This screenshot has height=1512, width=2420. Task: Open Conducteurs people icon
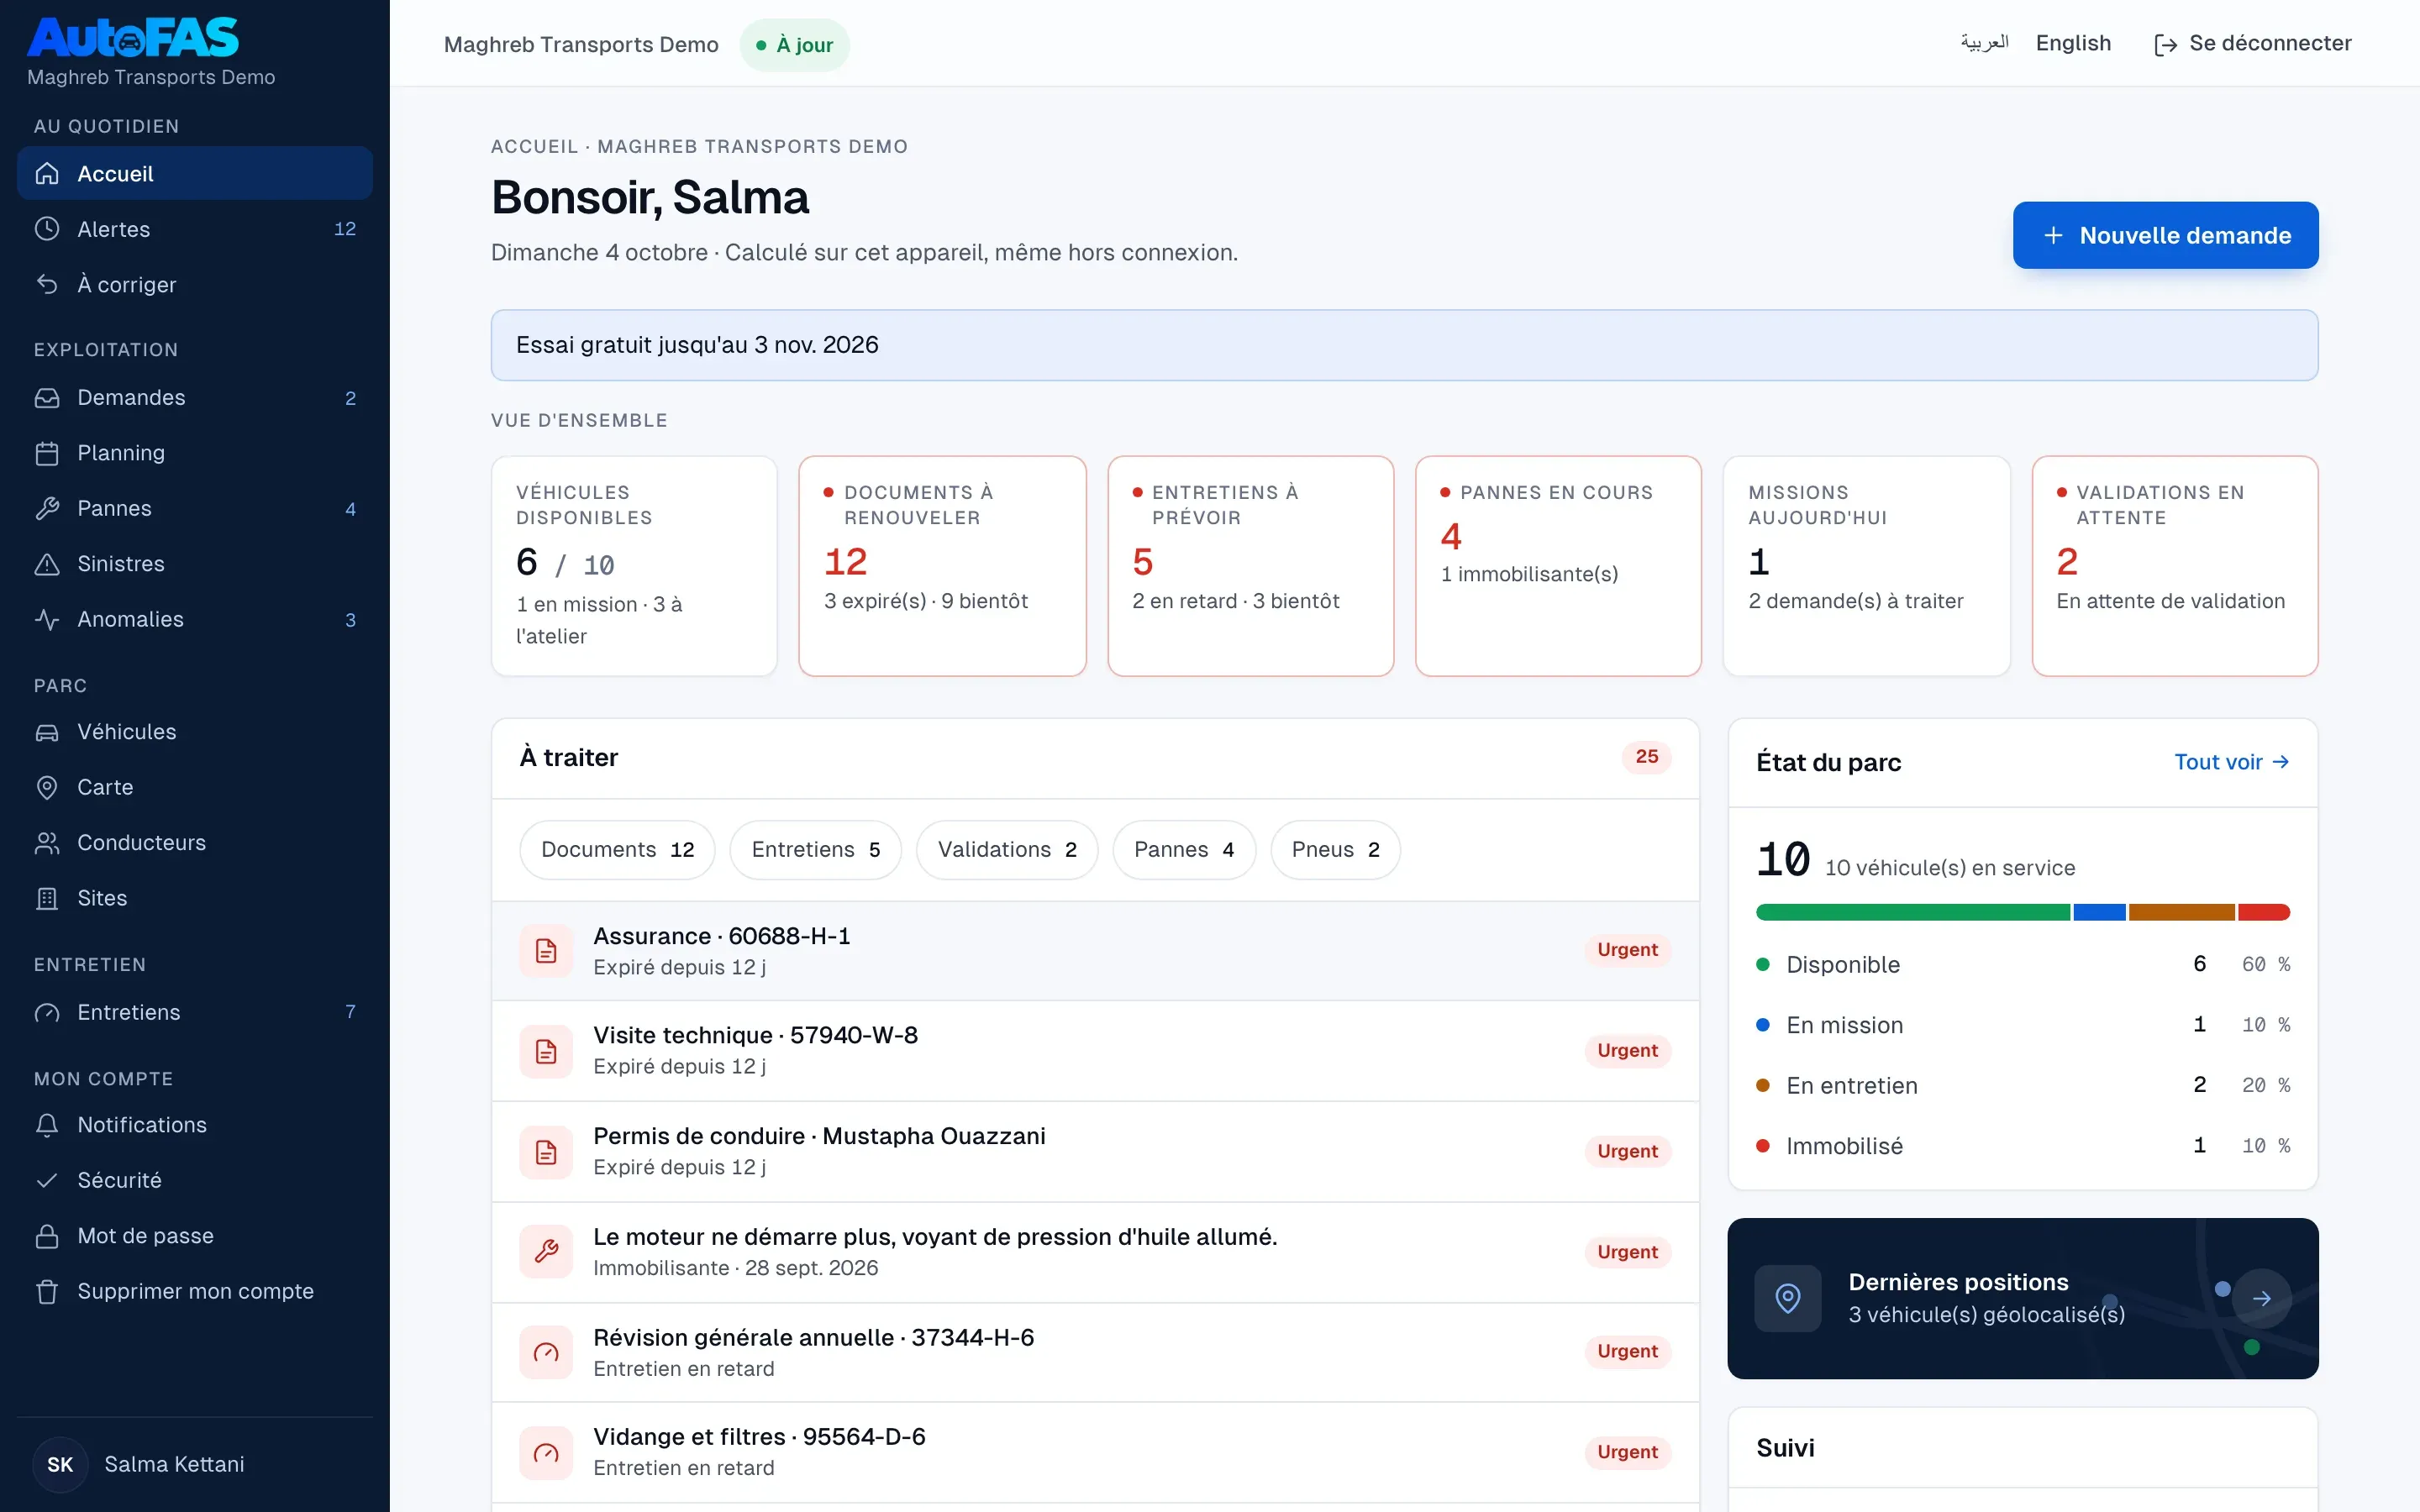47,843
